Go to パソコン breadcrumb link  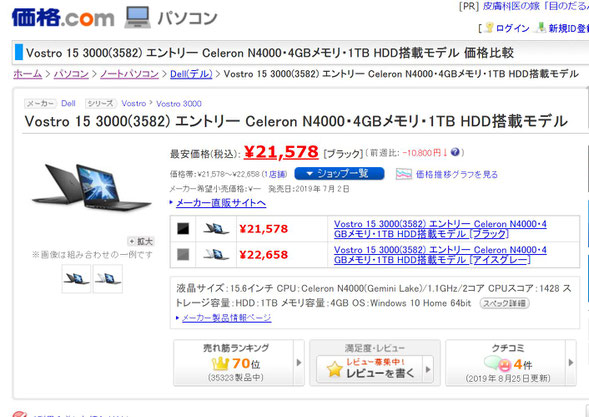[71, 74]
